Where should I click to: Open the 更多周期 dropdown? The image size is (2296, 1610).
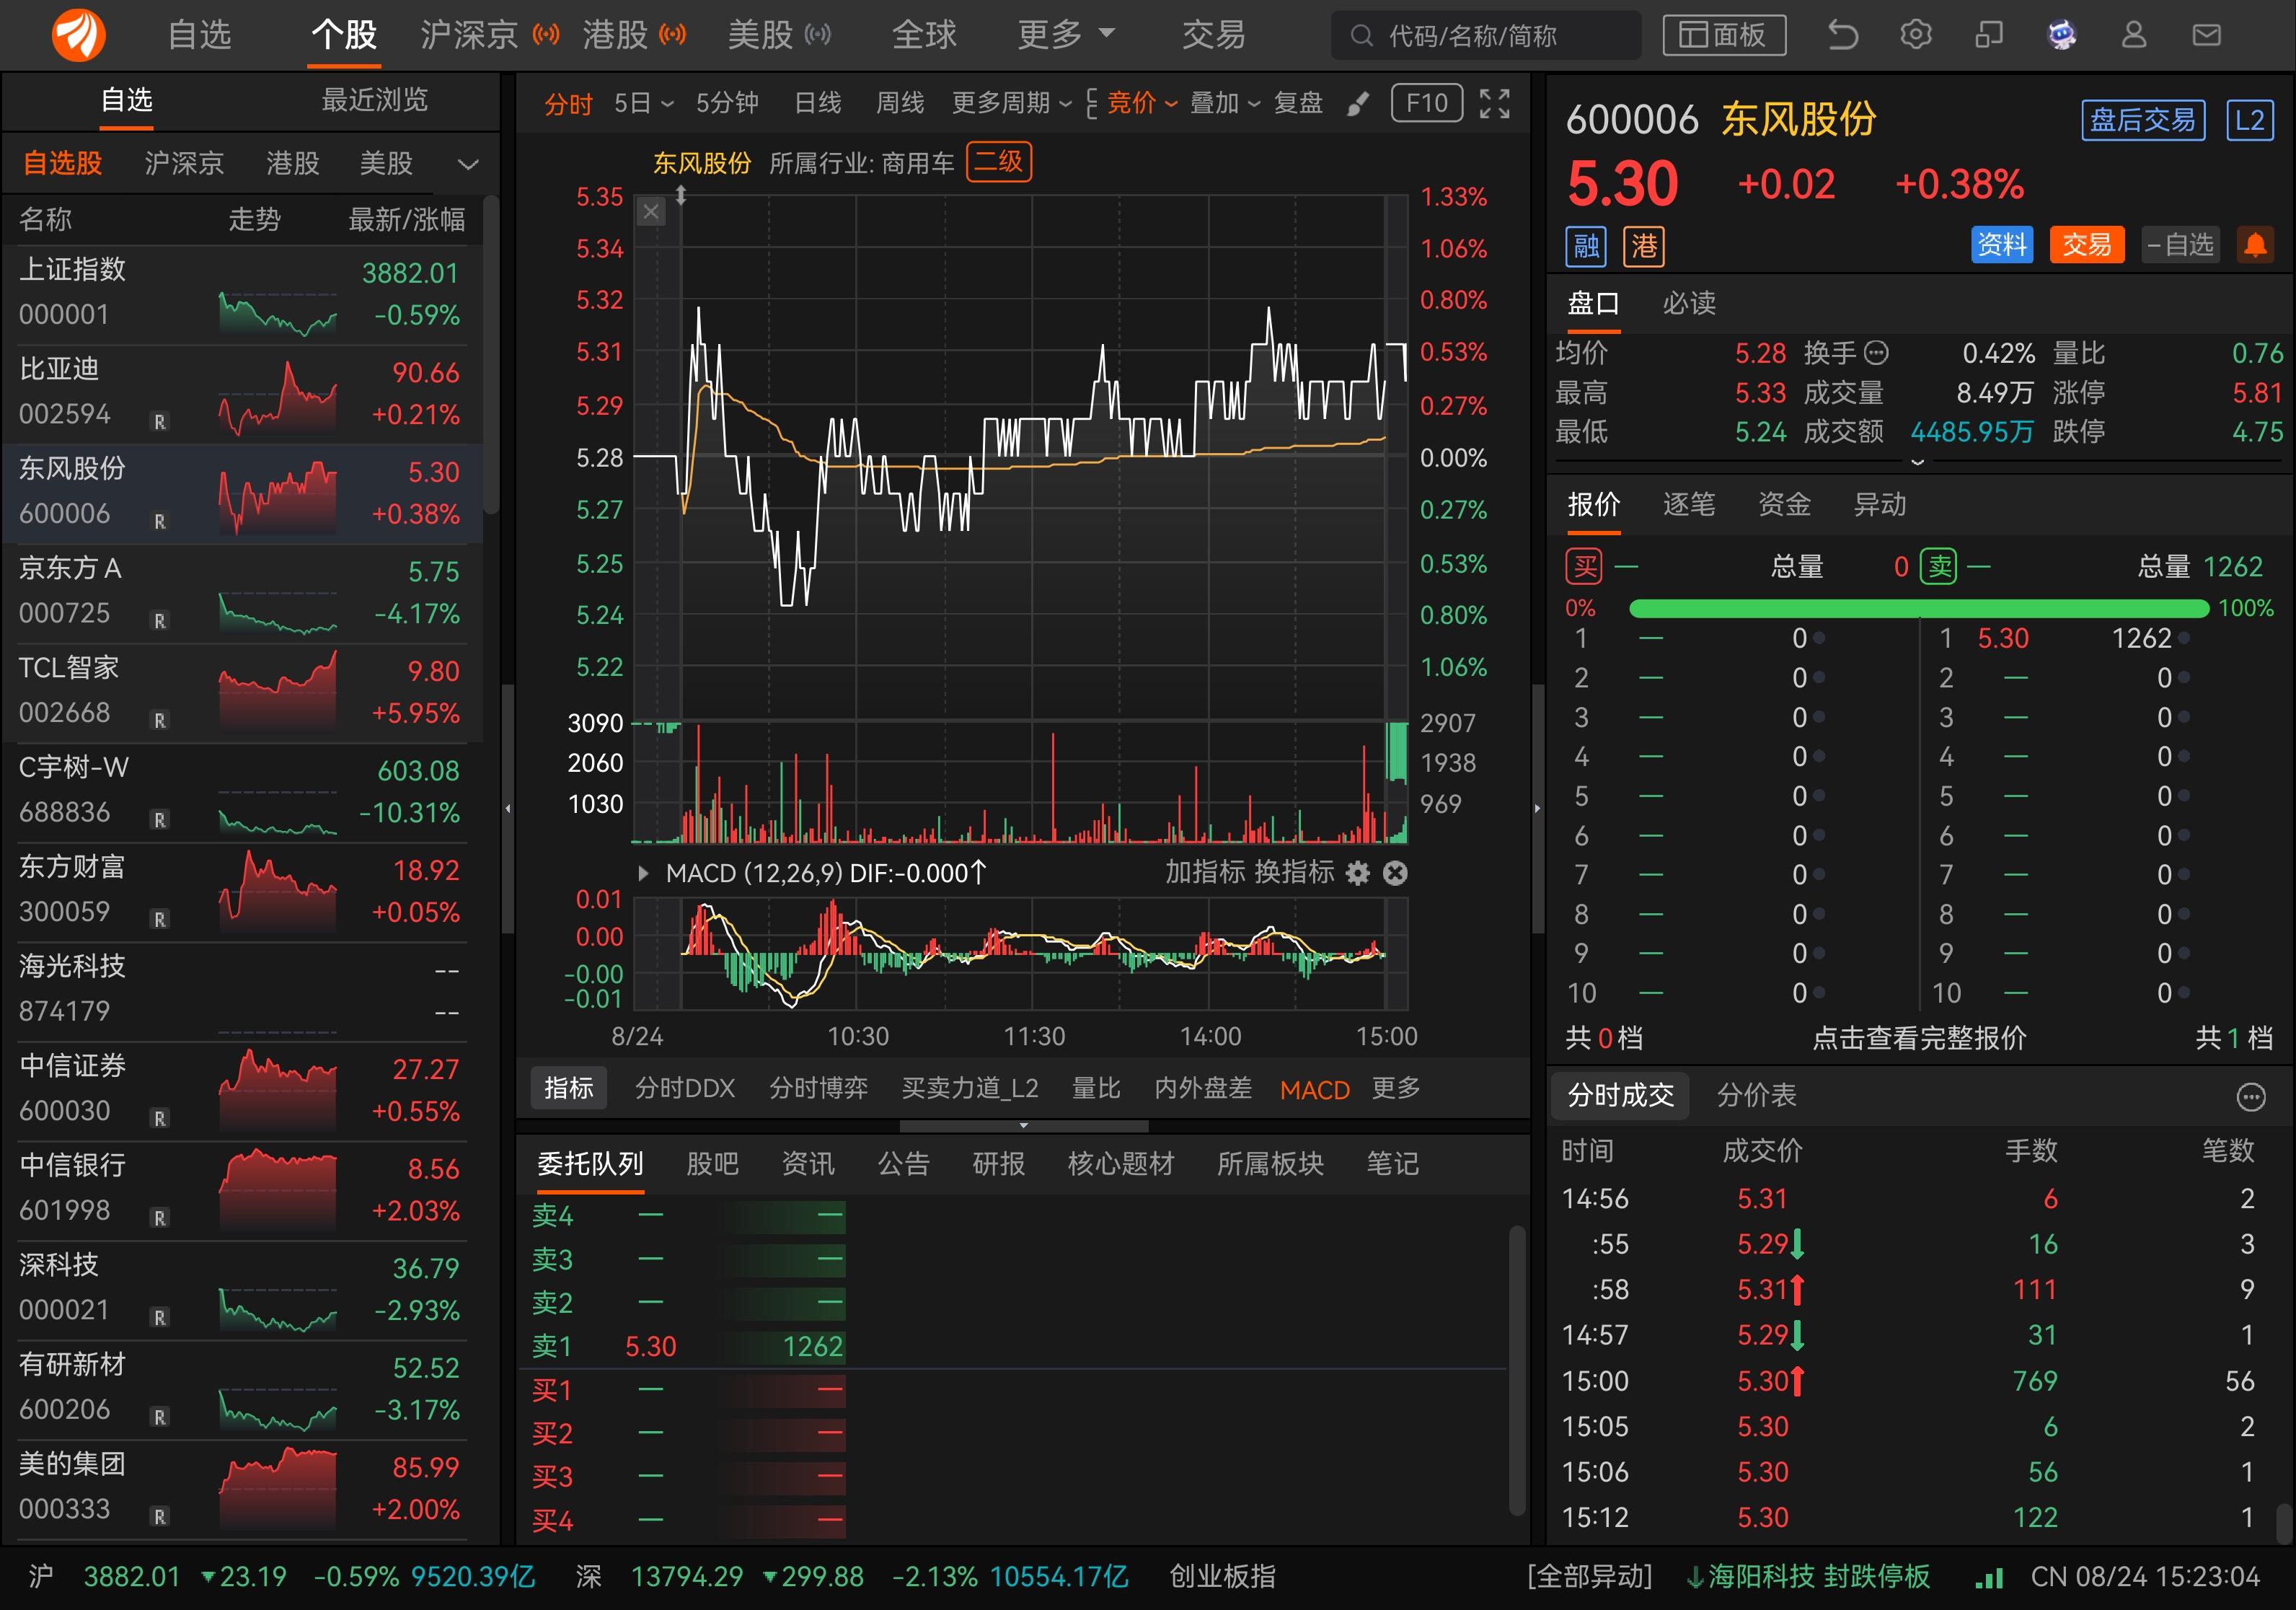coord(1012,103)
